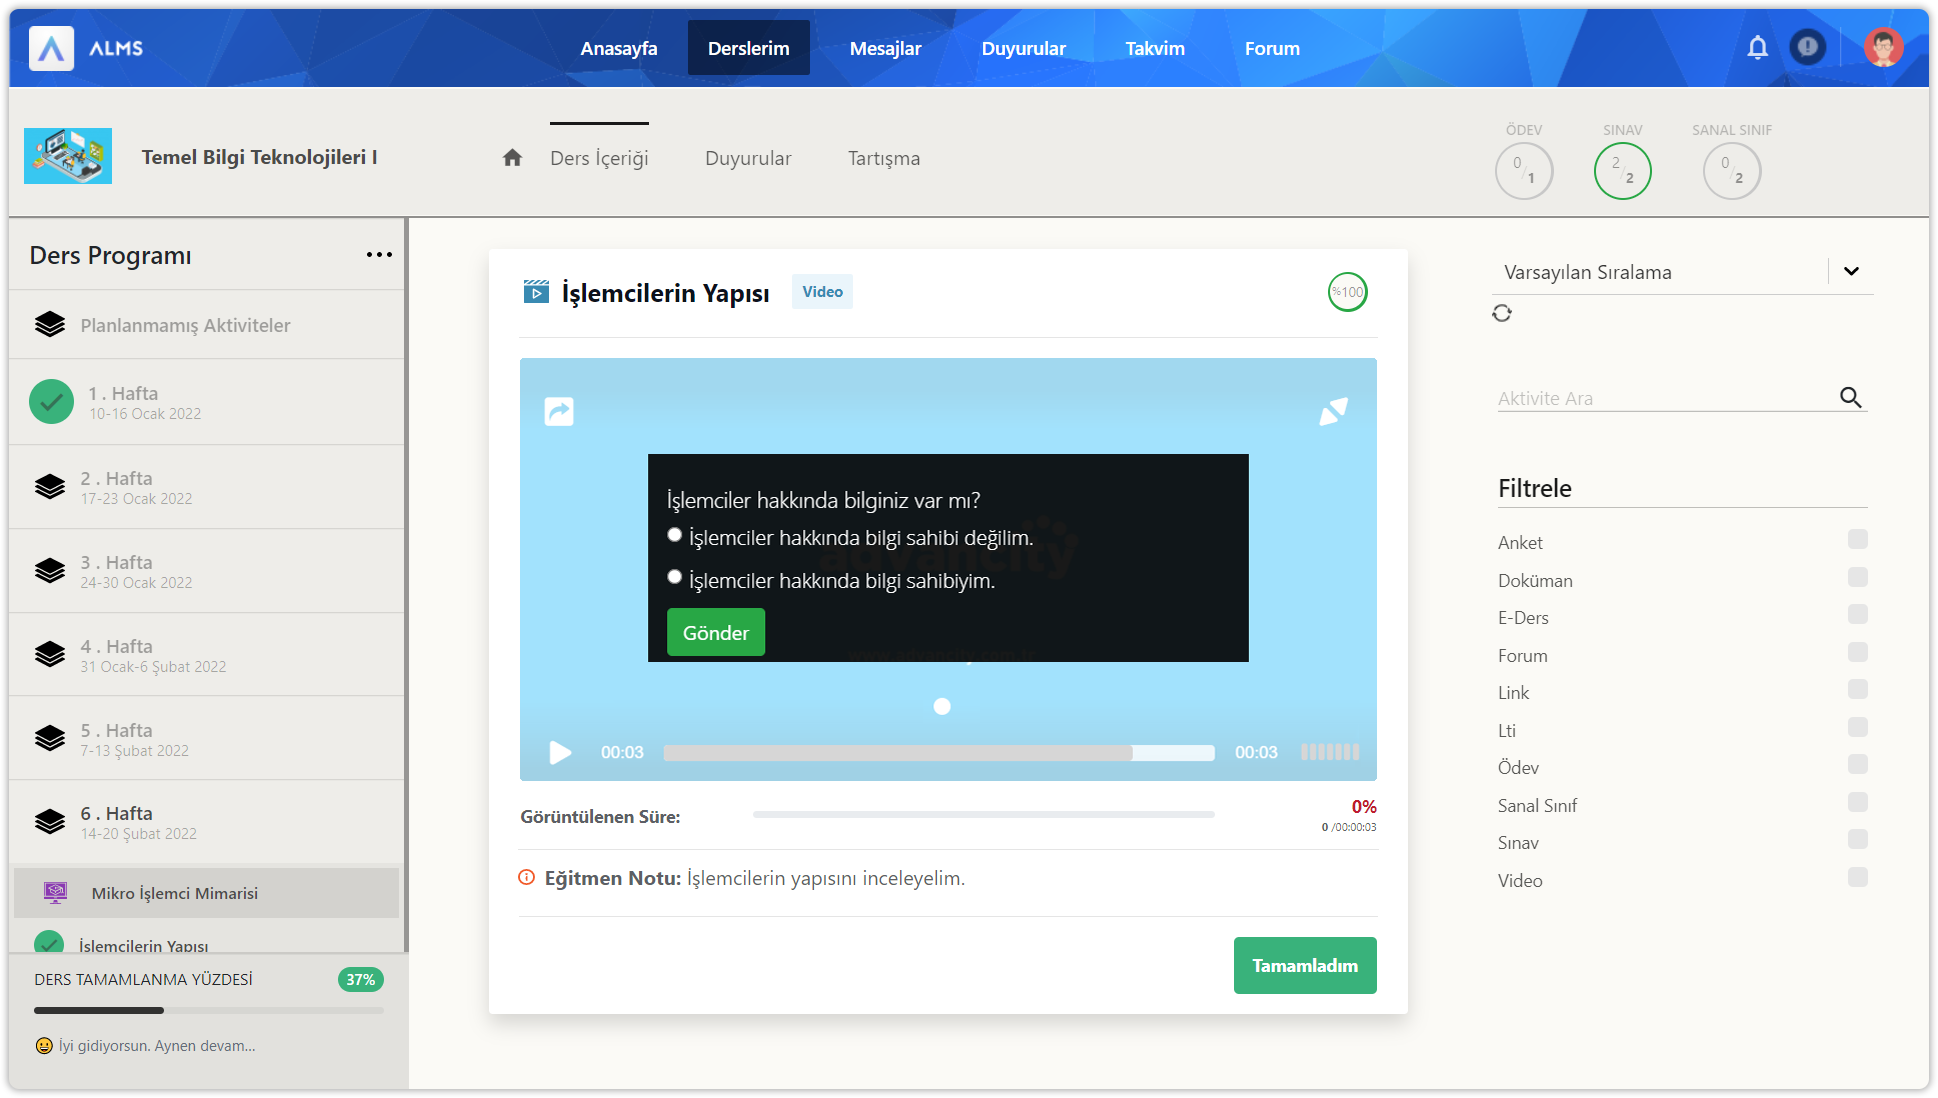Screen dimensions: 1938x1098
Task: Click the notification bell icon
Action: coord(1757,48)
